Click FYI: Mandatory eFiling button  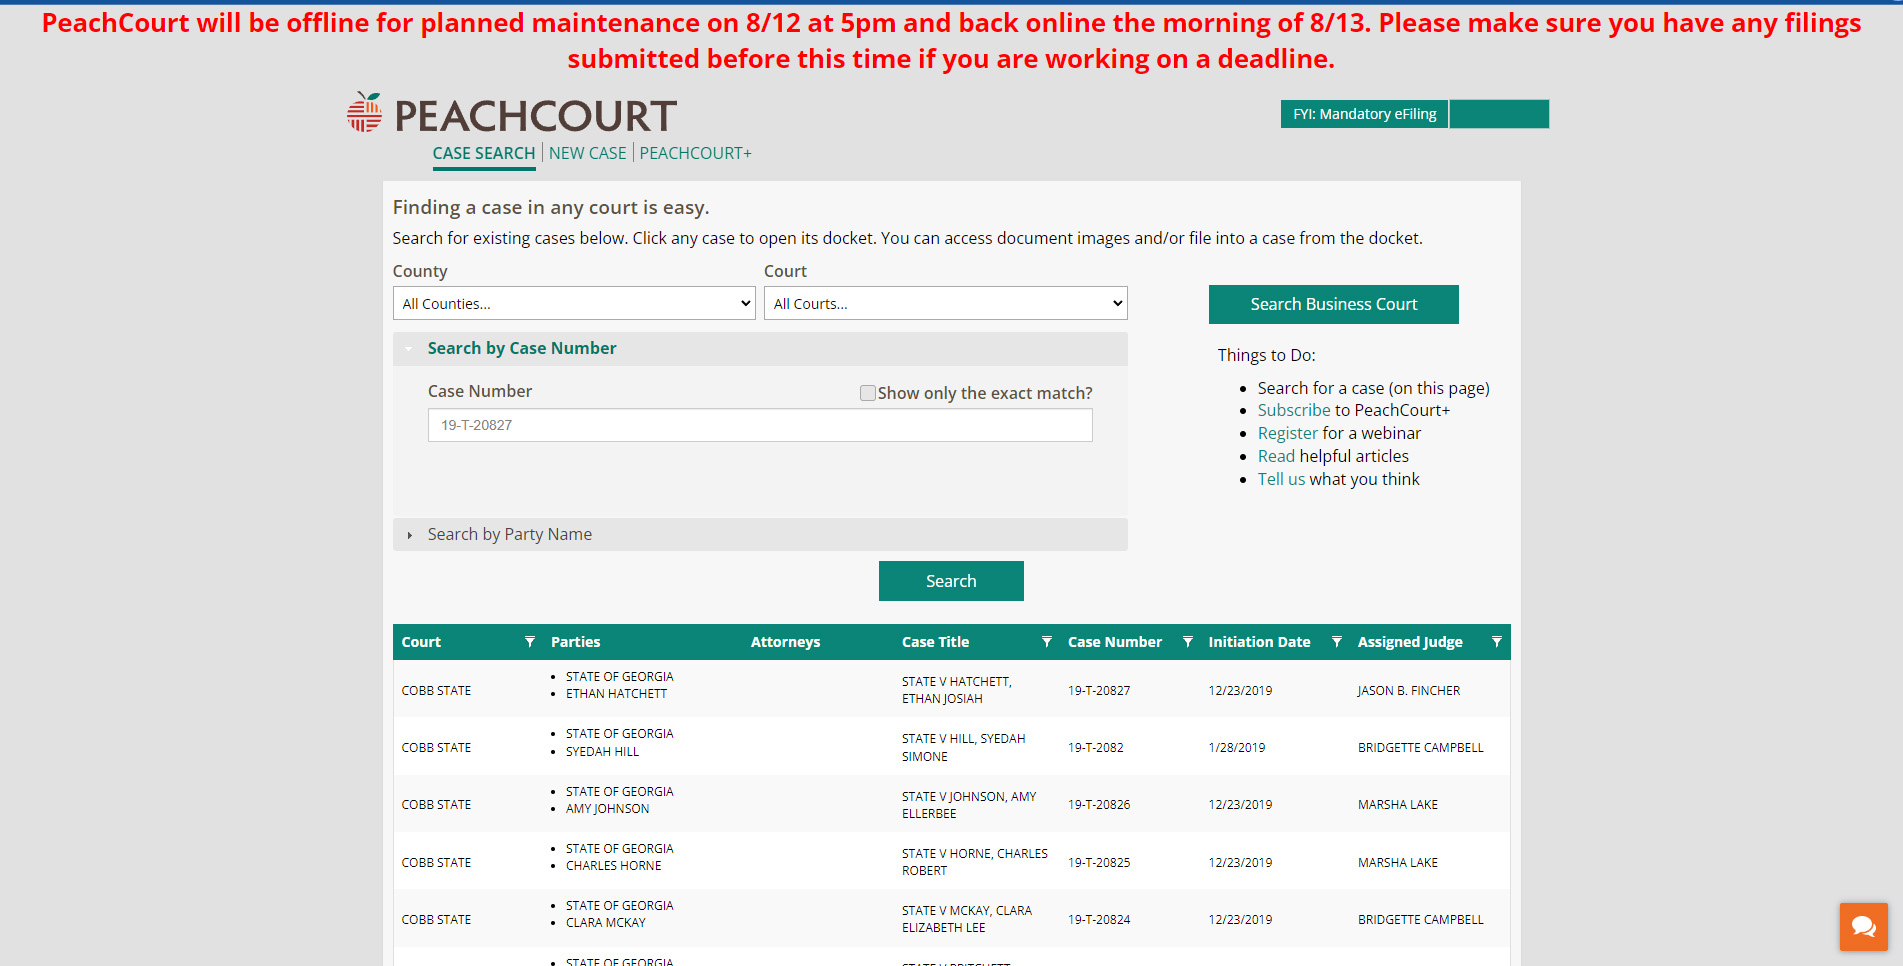1365,114
